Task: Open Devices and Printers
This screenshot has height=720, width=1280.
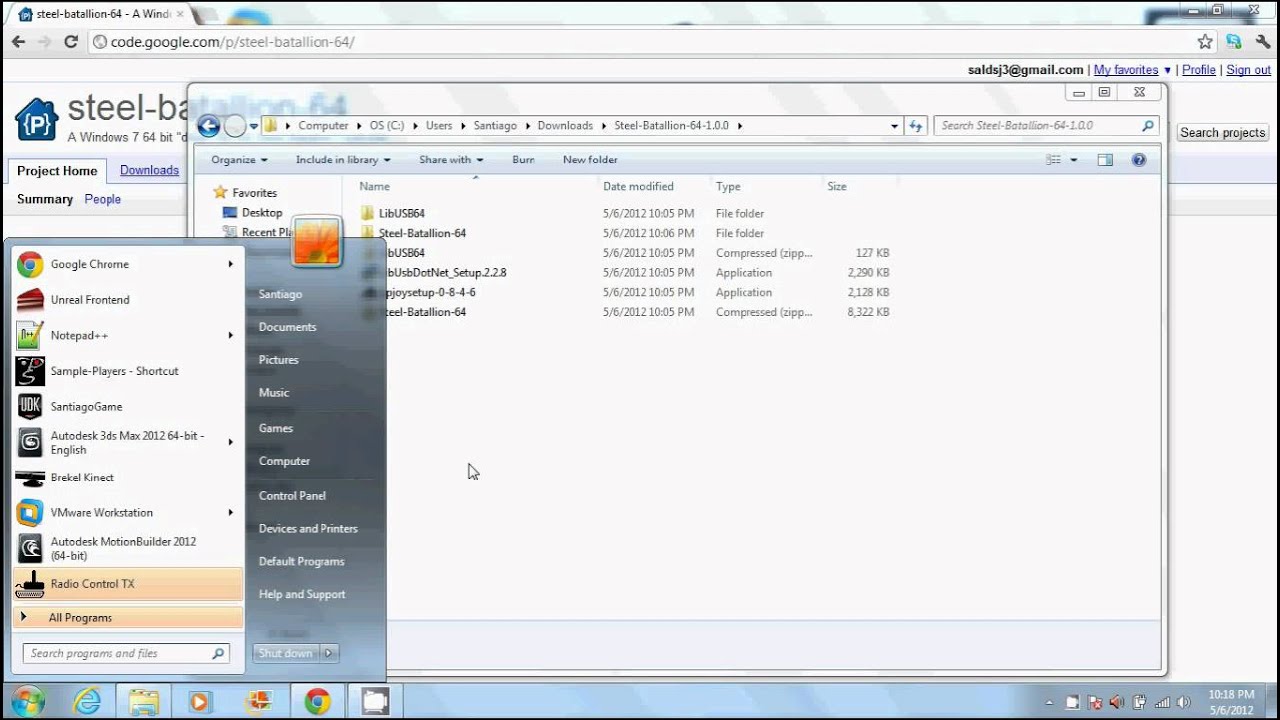Action: [x=308, y=529]
